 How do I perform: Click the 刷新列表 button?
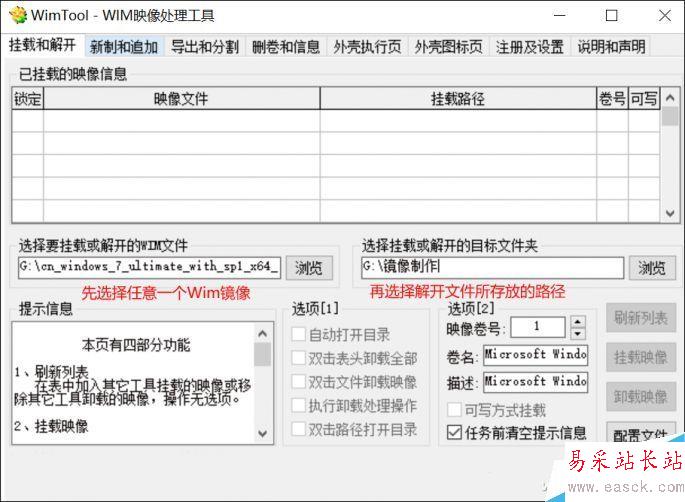641,318
